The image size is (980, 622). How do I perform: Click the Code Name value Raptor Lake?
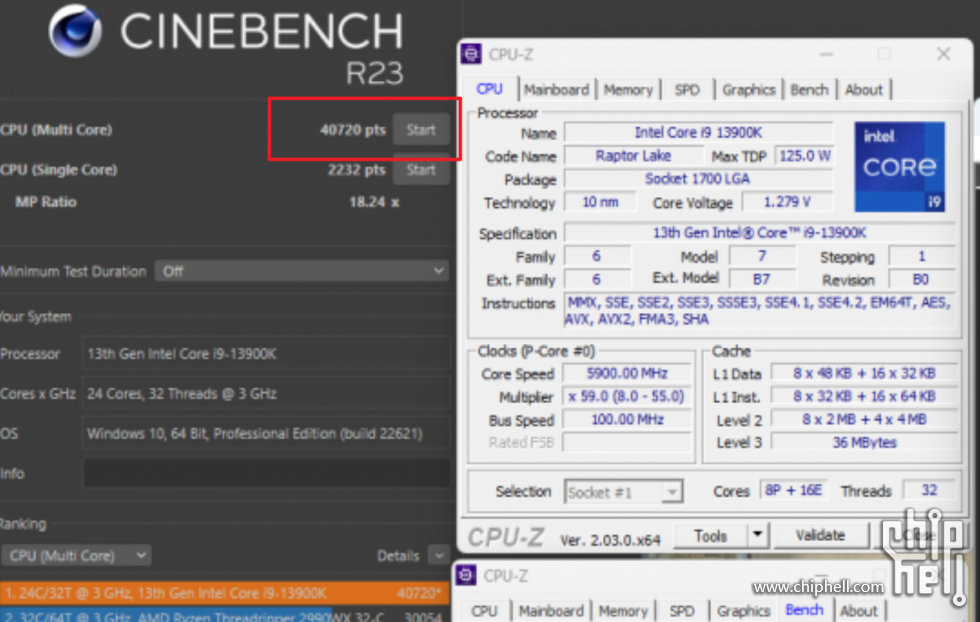(x=632, y=156)
